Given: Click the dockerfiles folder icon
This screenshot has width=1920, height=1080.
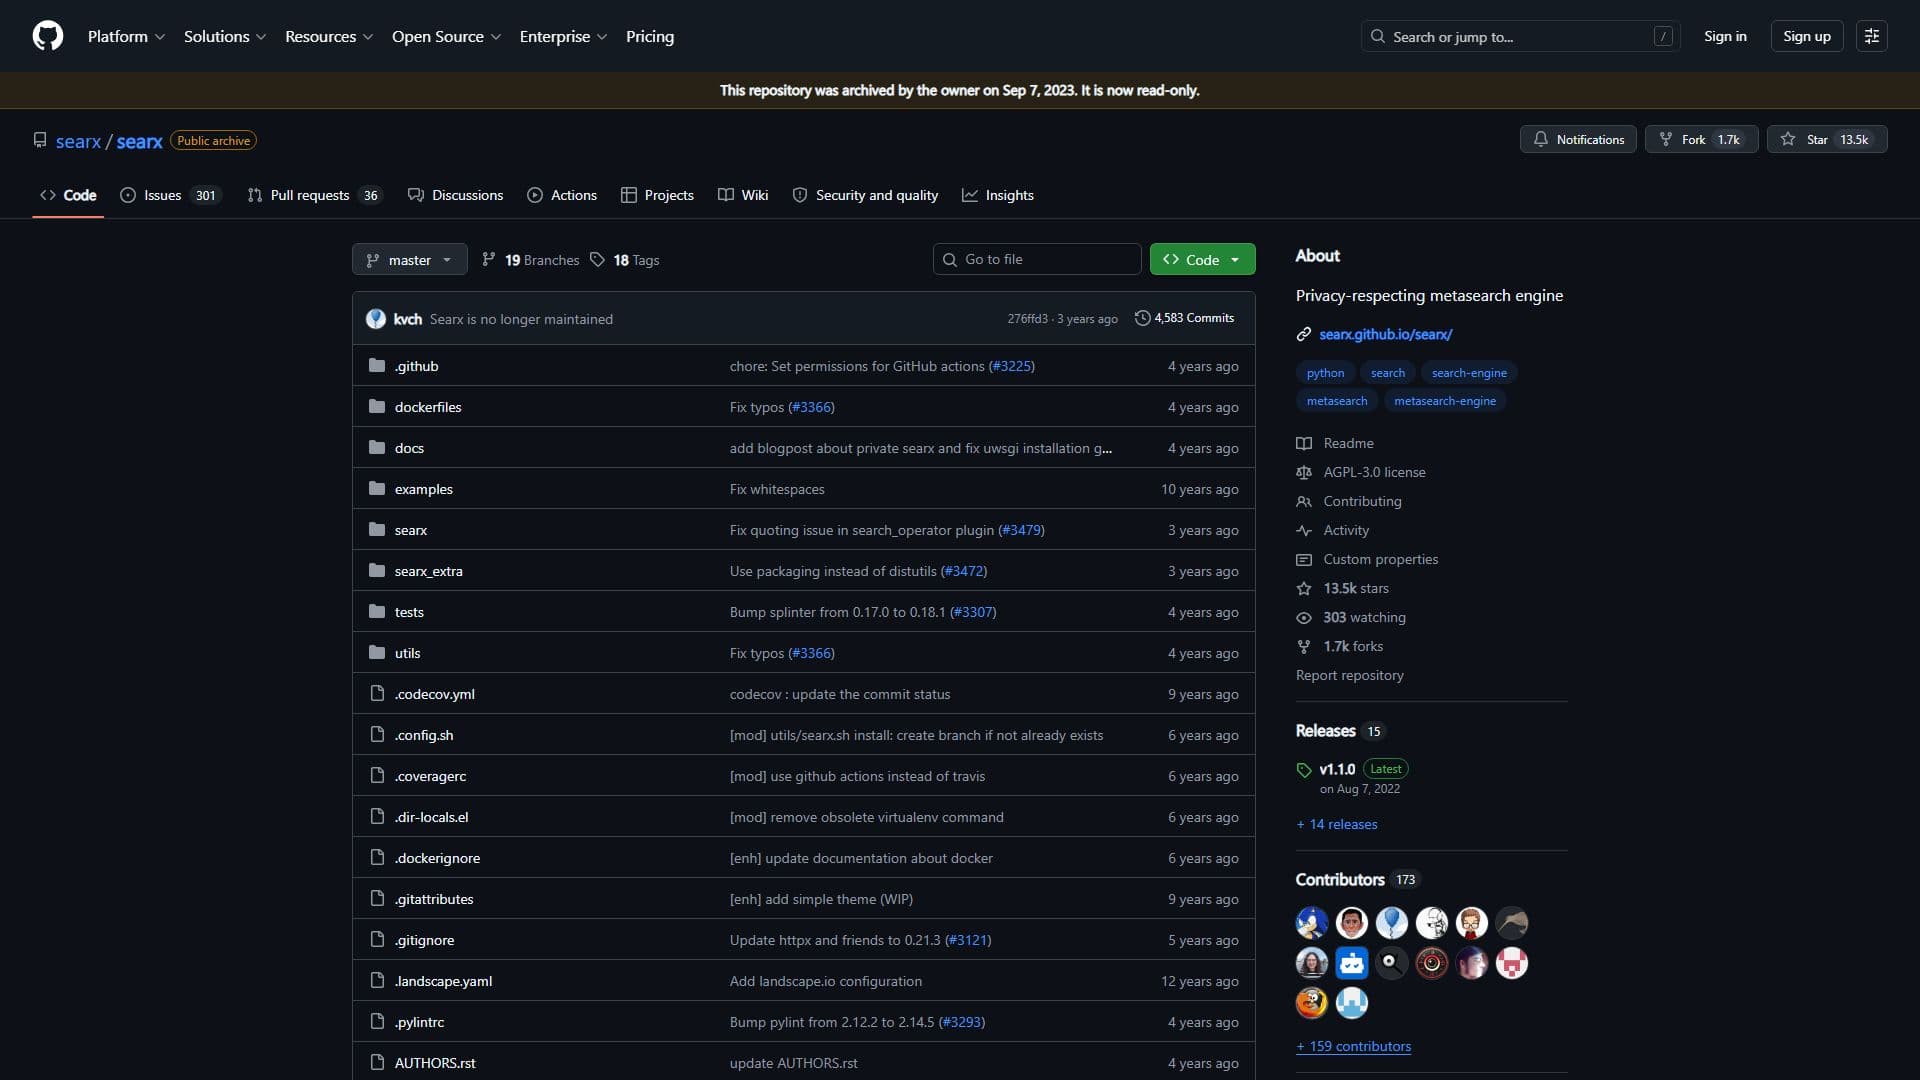Looking at the screenshot, I should click(377, 407).
